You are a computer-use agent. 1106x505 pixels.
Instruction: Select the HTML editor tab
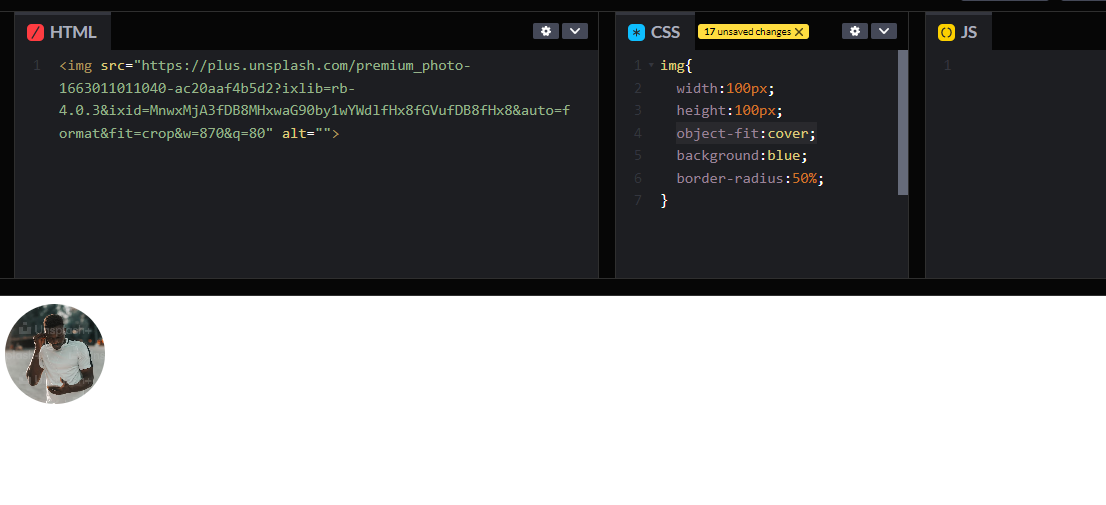[x=63, y=32]
